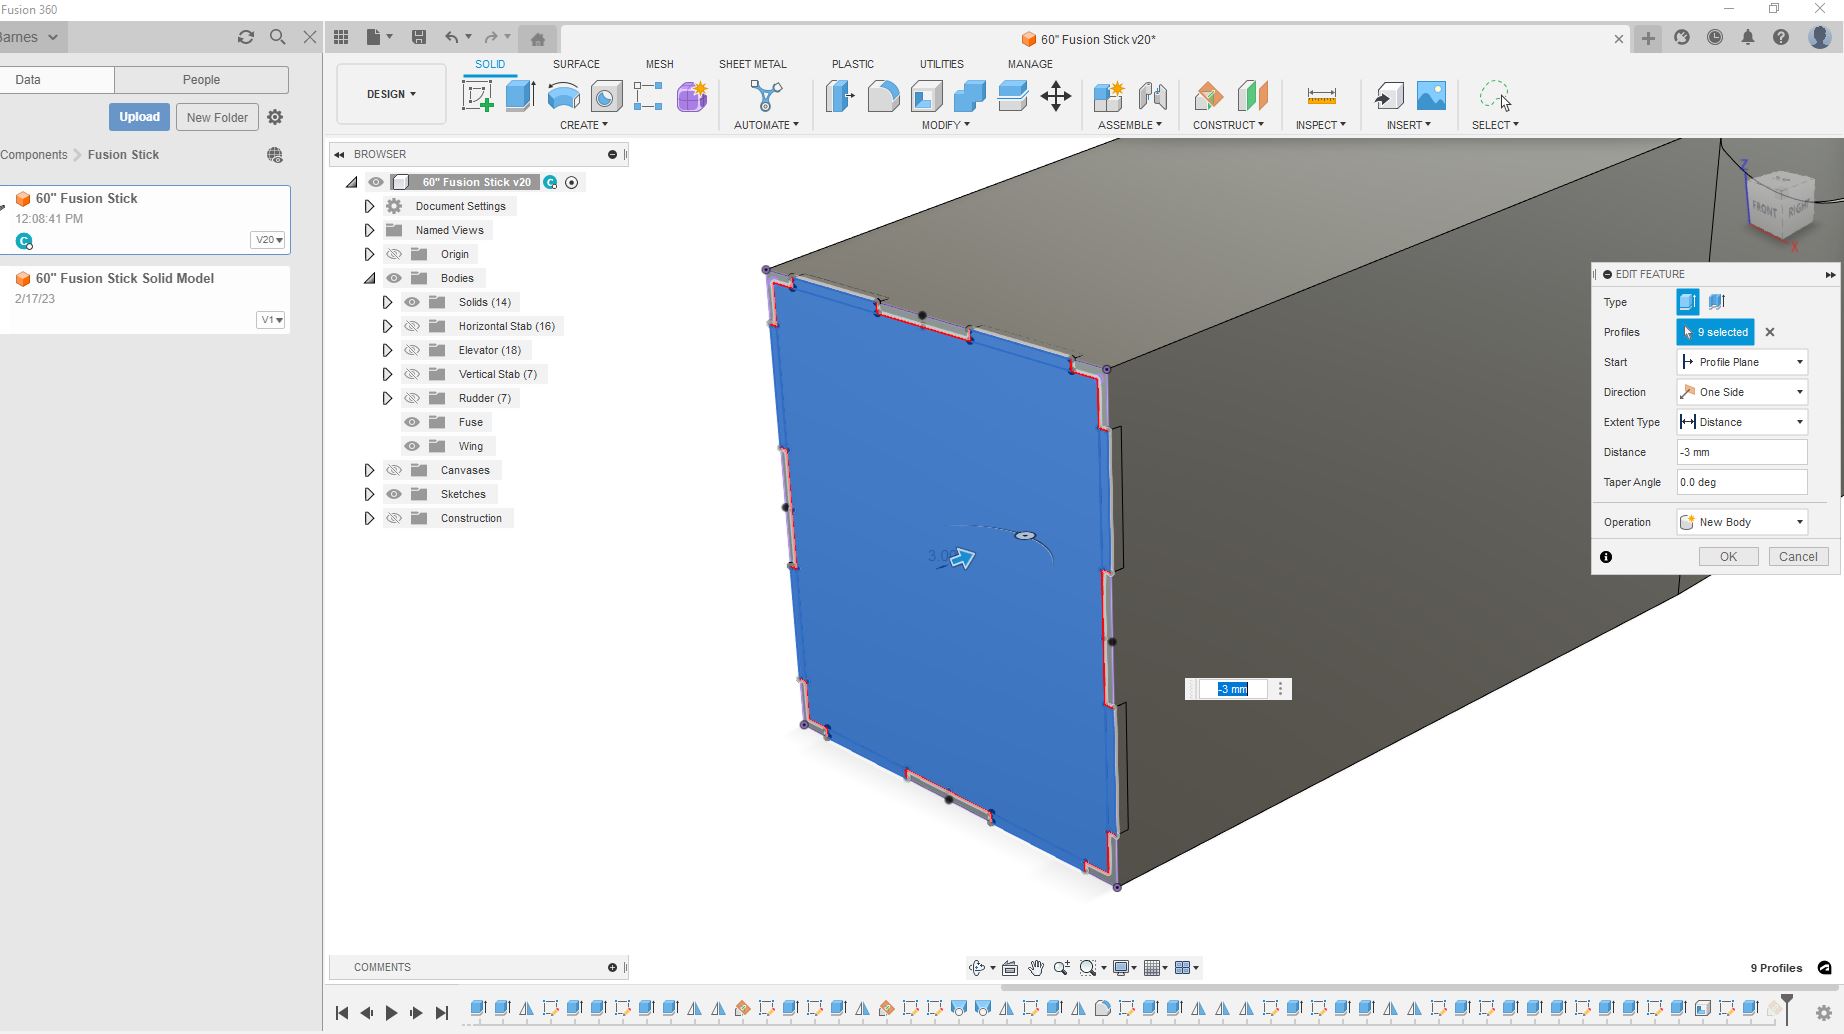
Task: Show the Horizontal Stab bodies folder
Action: tap(412, 326)
